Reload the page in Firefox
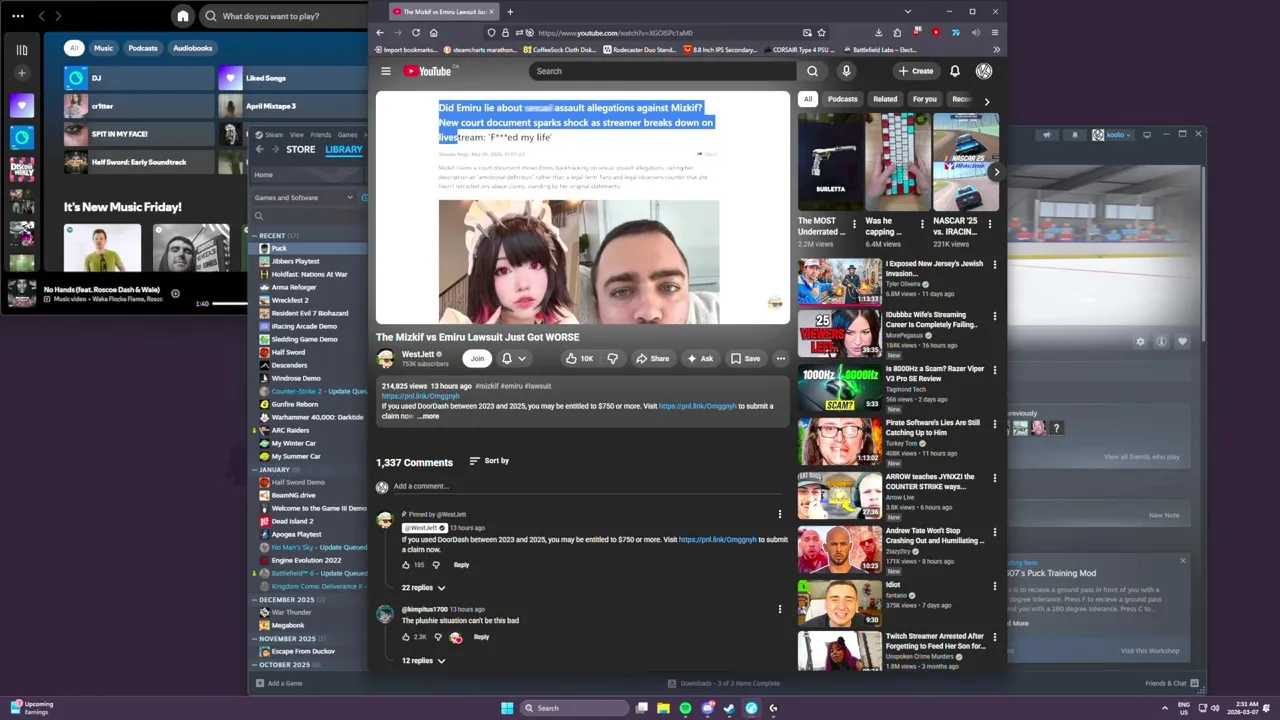The height and width of the screenshot is (720, 1280). pyautogui.click(x=416, y=32)
